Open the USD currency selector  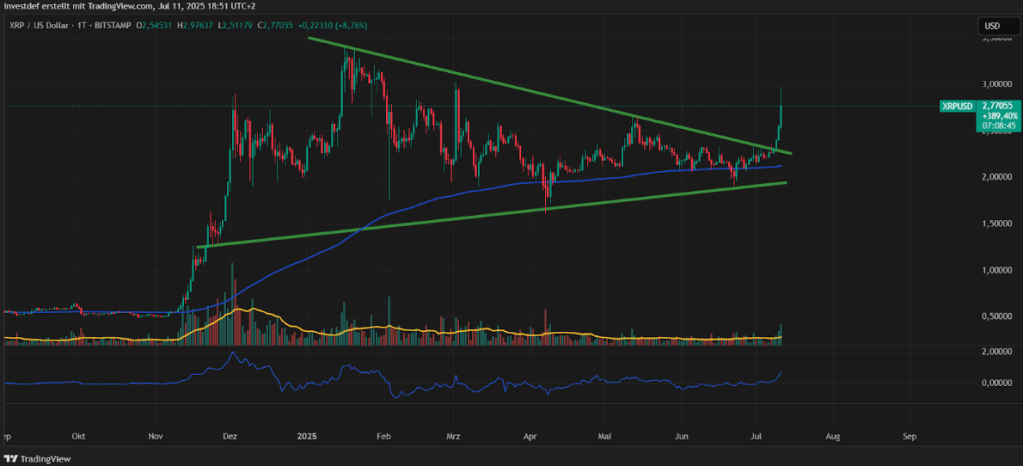(993, 27)
